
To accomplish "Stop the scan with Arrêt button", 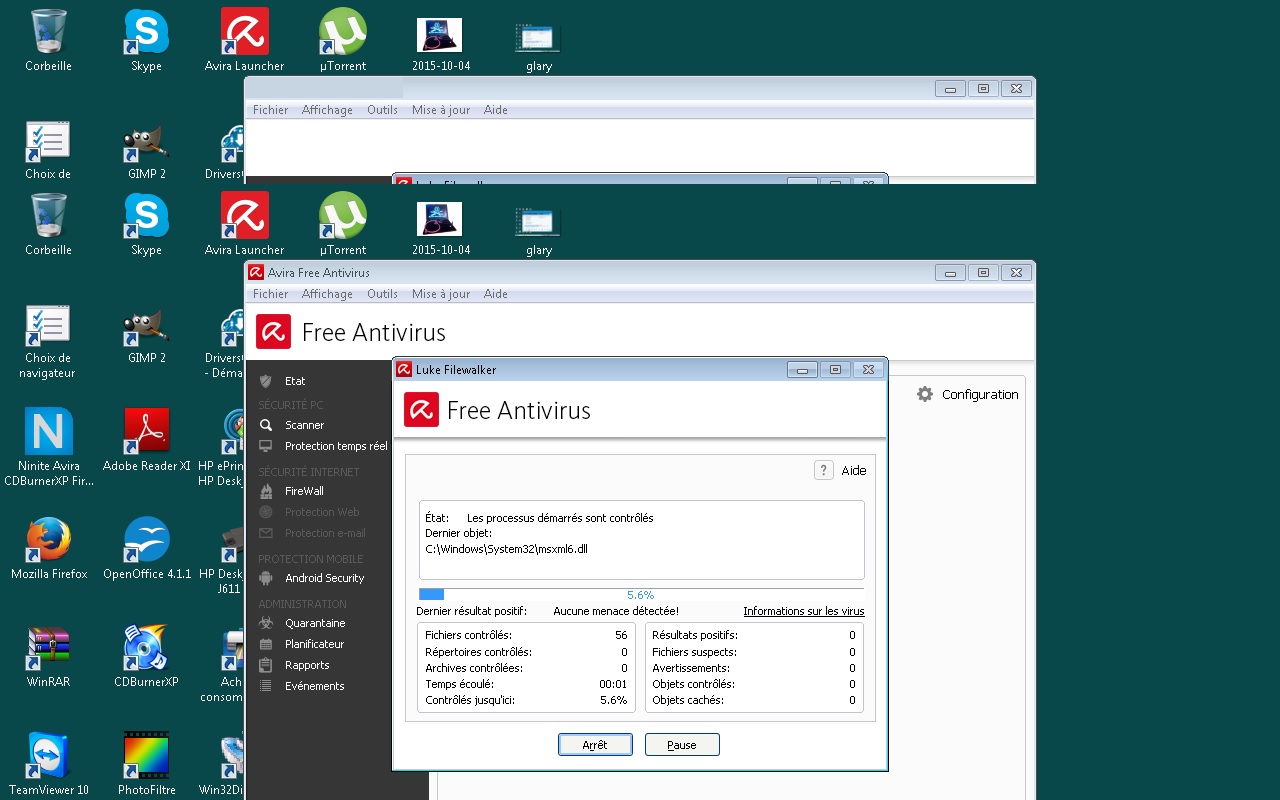I will (x=595, y=745).
